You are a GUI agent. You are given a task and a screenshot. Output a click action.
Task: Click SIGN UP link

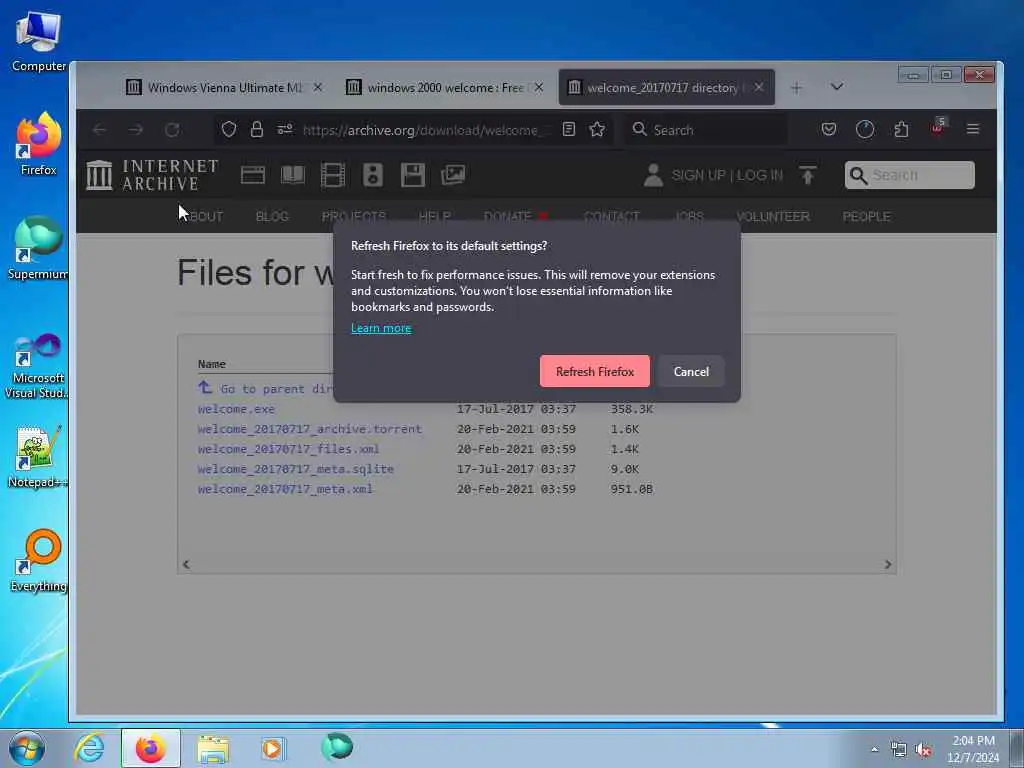(x=698, y=175)
